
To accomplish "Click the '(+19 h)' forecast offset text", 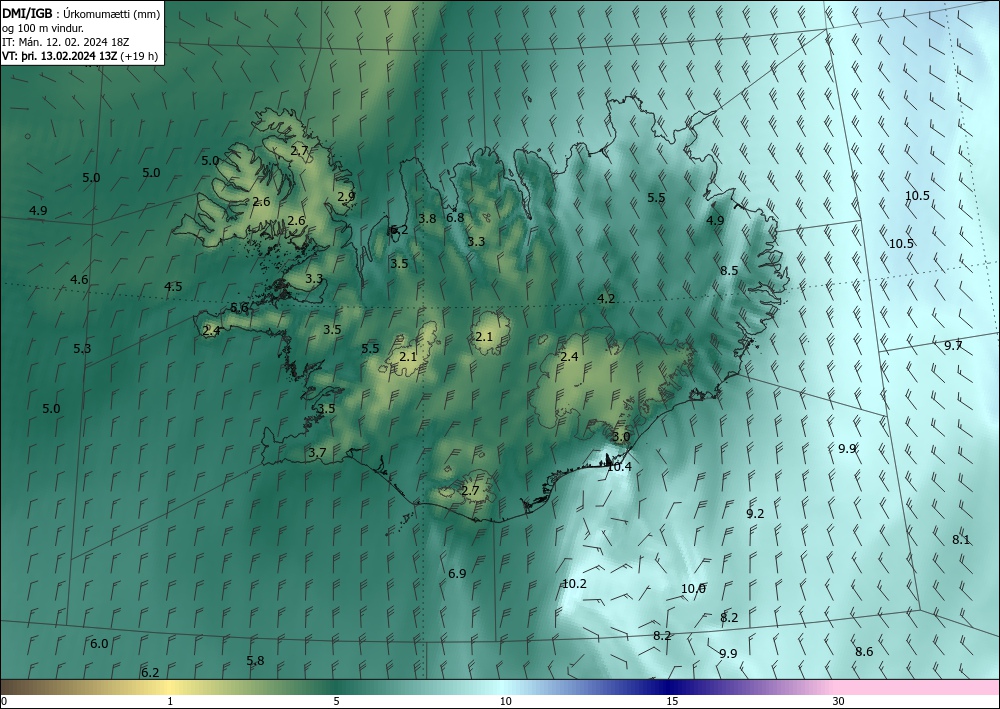I will point(139,56).
